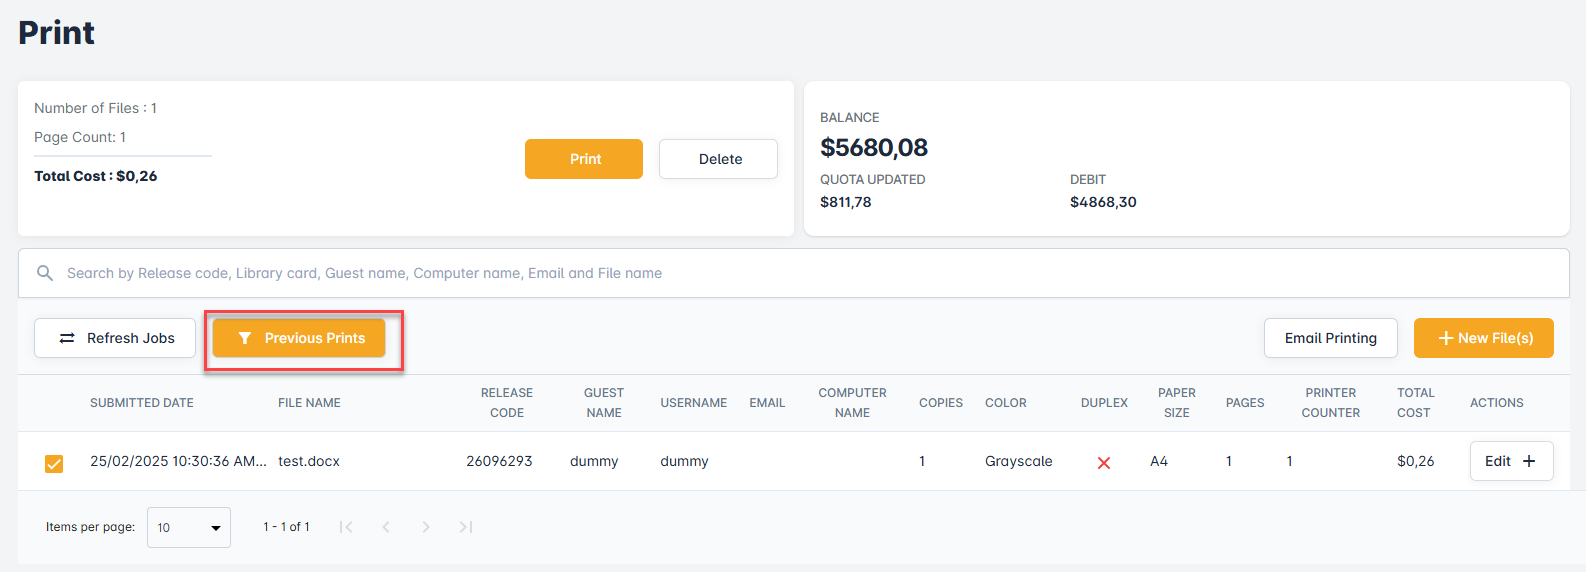This screenshot has height=572, width=1586.
Task: Open Email Printing
Action: (x=1330, y=338)
